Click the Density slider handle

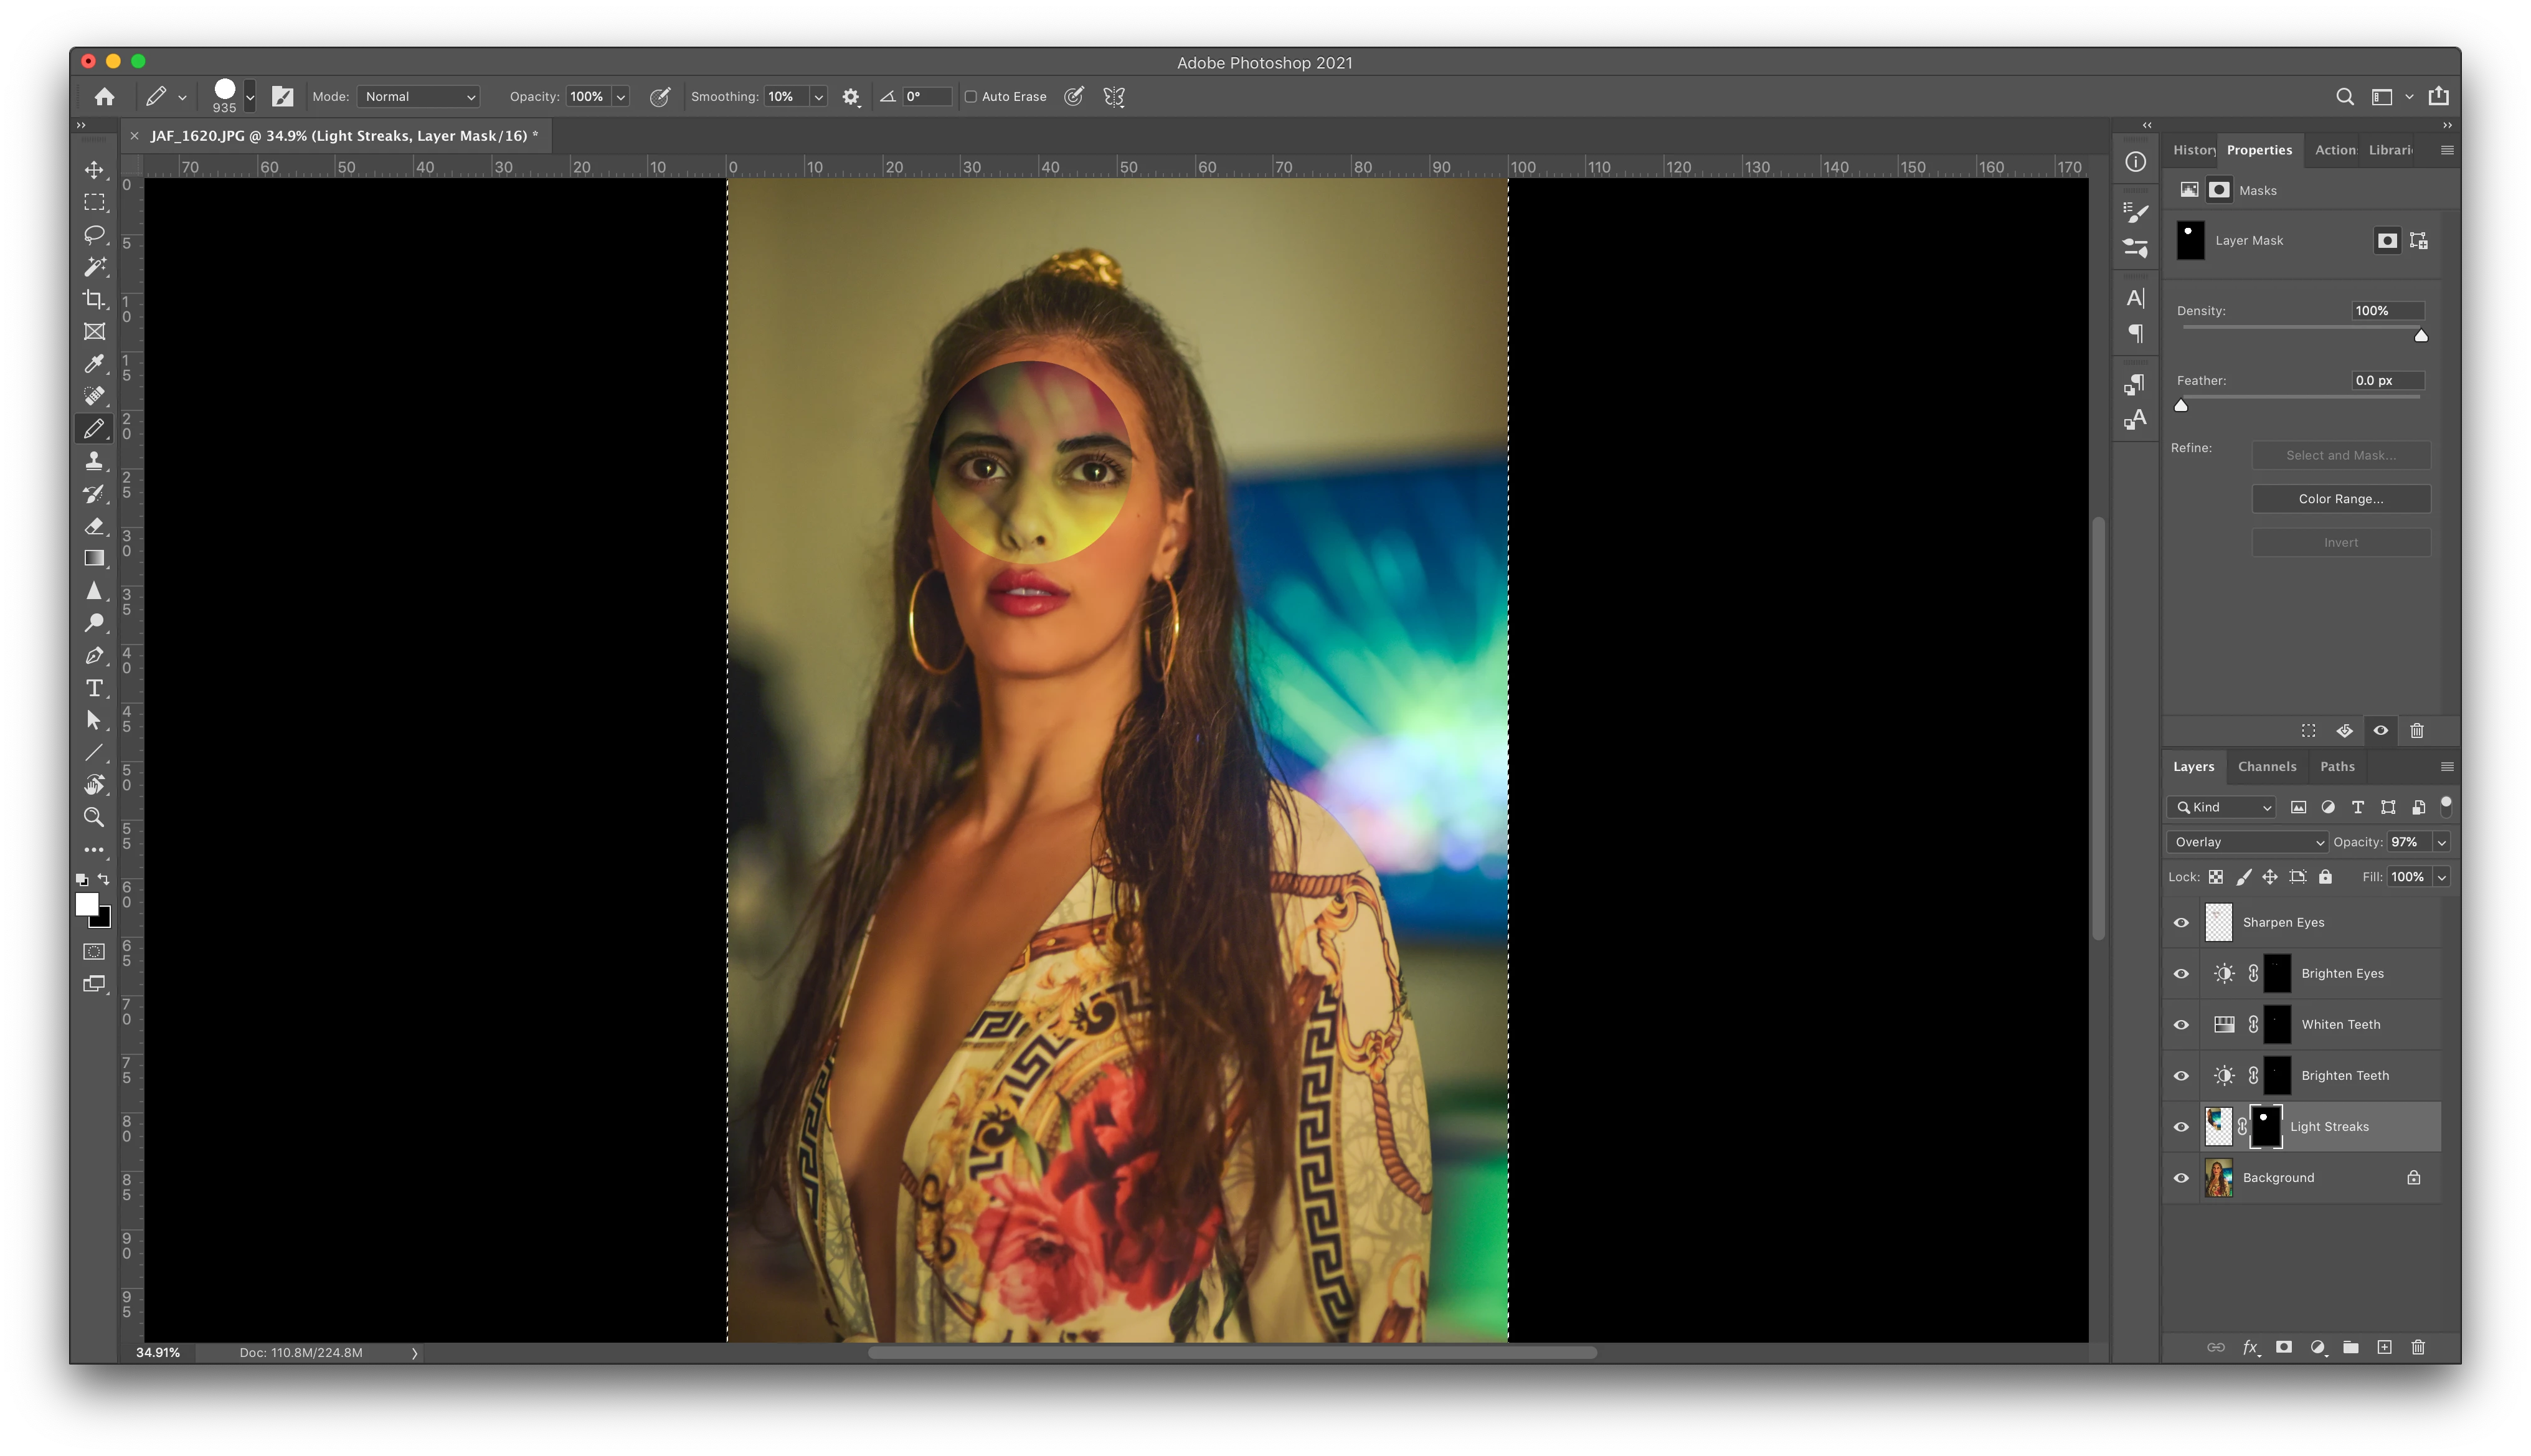click(2420, 336)
